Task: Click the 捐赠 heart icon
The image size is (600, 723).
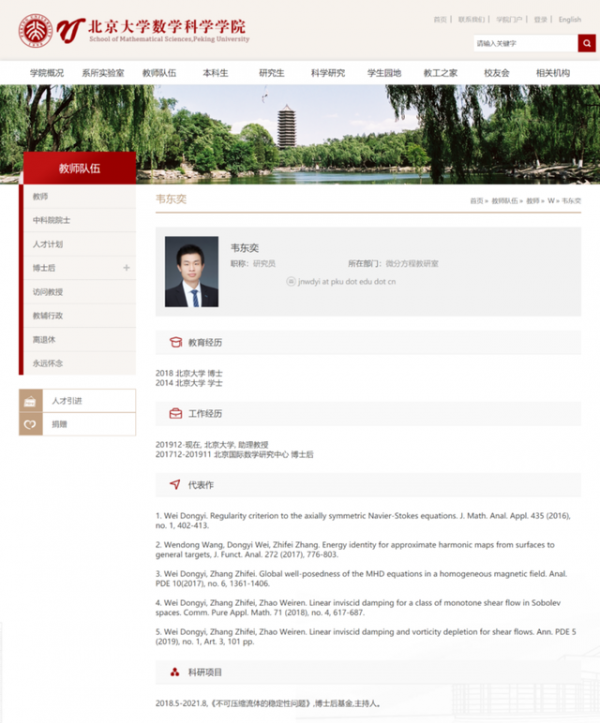Action: pos(30,424)
